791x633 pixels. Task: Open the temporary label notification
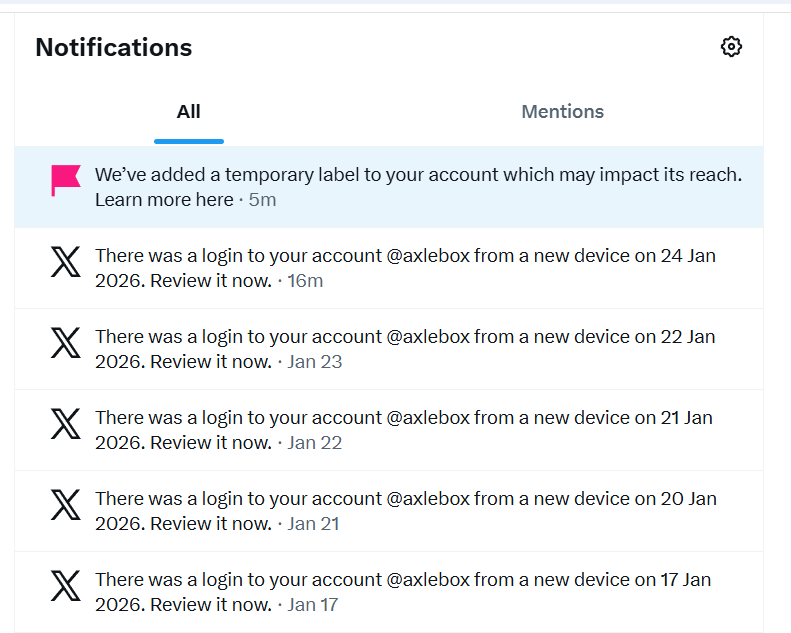point(389,187)
